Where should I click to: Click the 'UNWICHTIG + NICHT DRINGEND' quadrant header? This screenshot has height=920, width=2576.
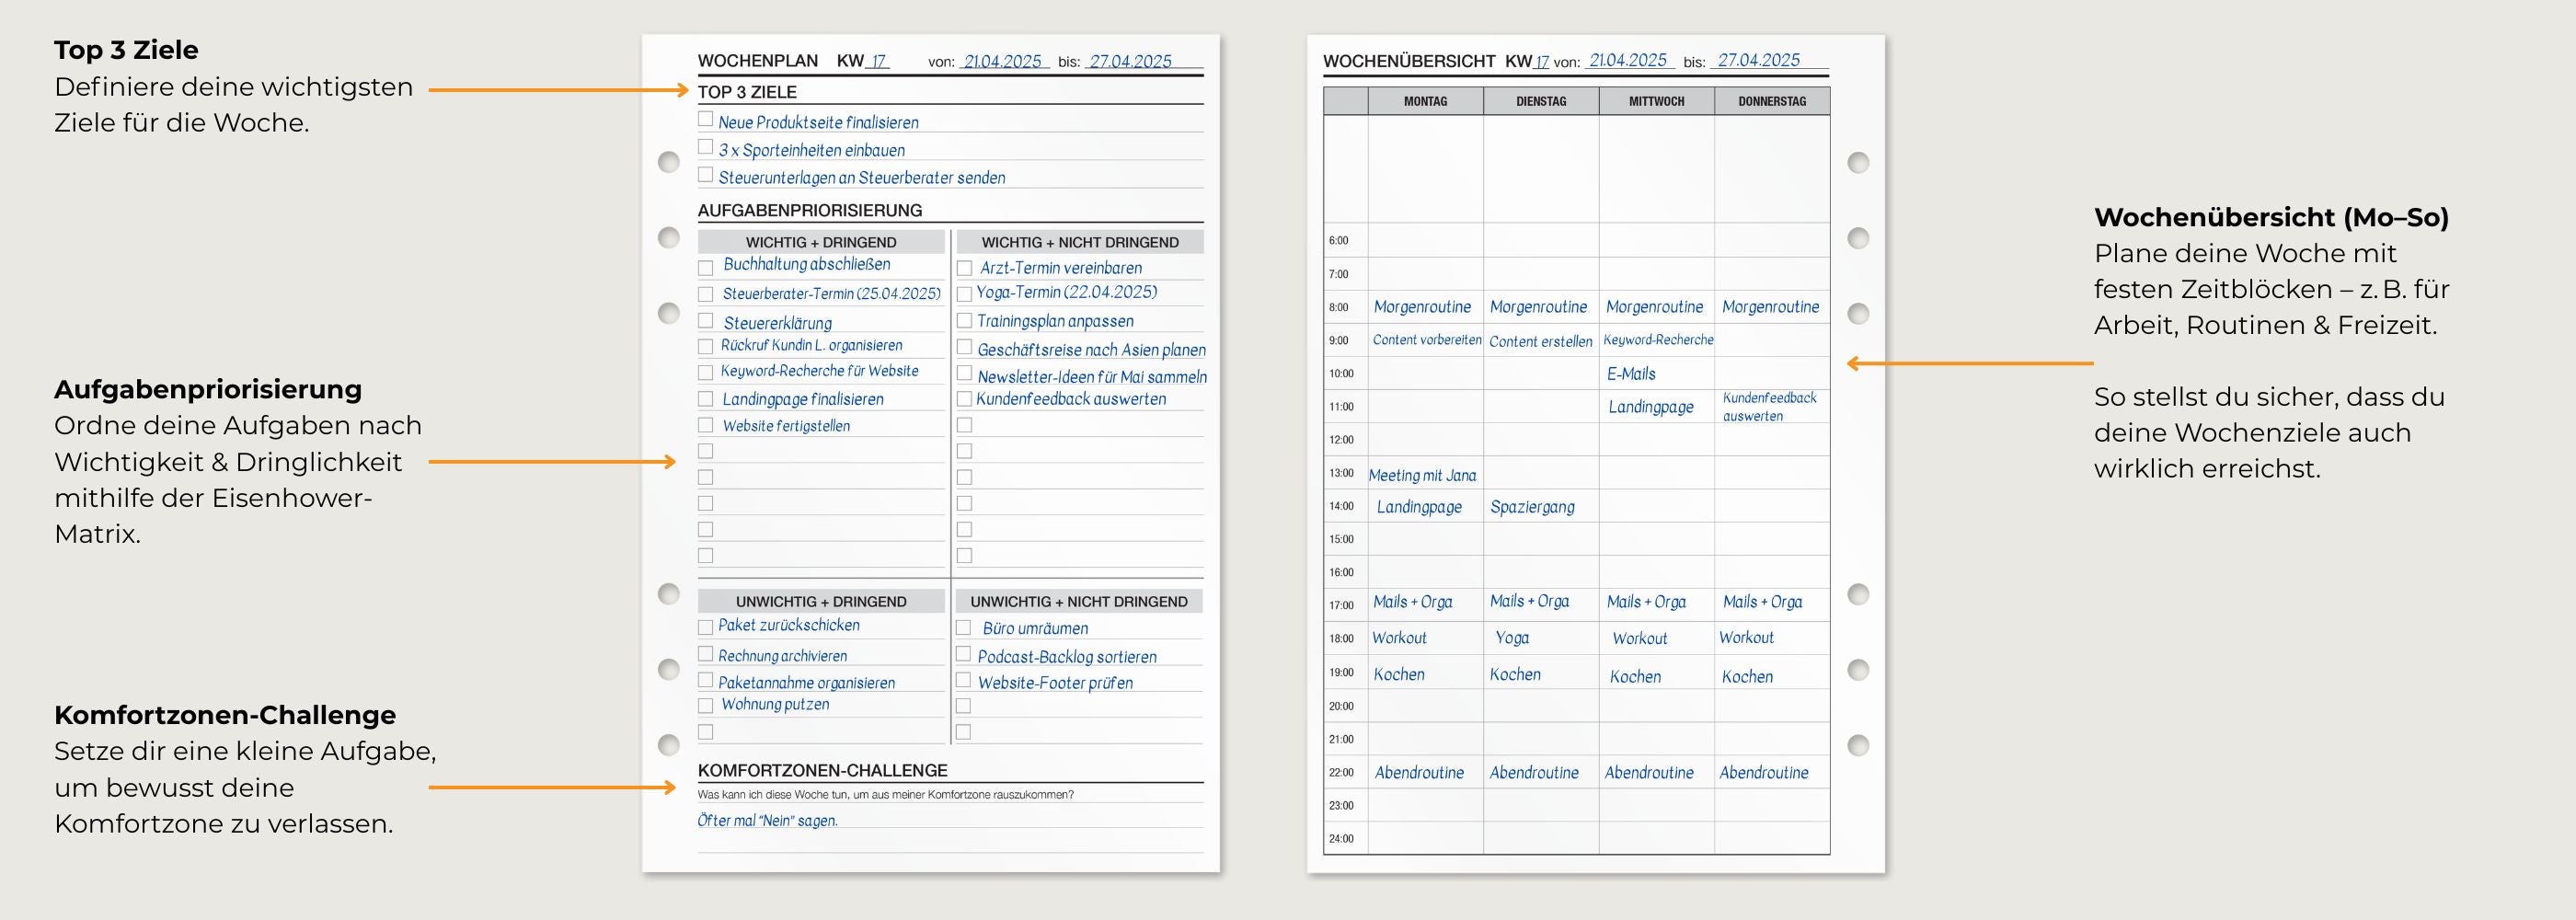(x=1078, y=601)
